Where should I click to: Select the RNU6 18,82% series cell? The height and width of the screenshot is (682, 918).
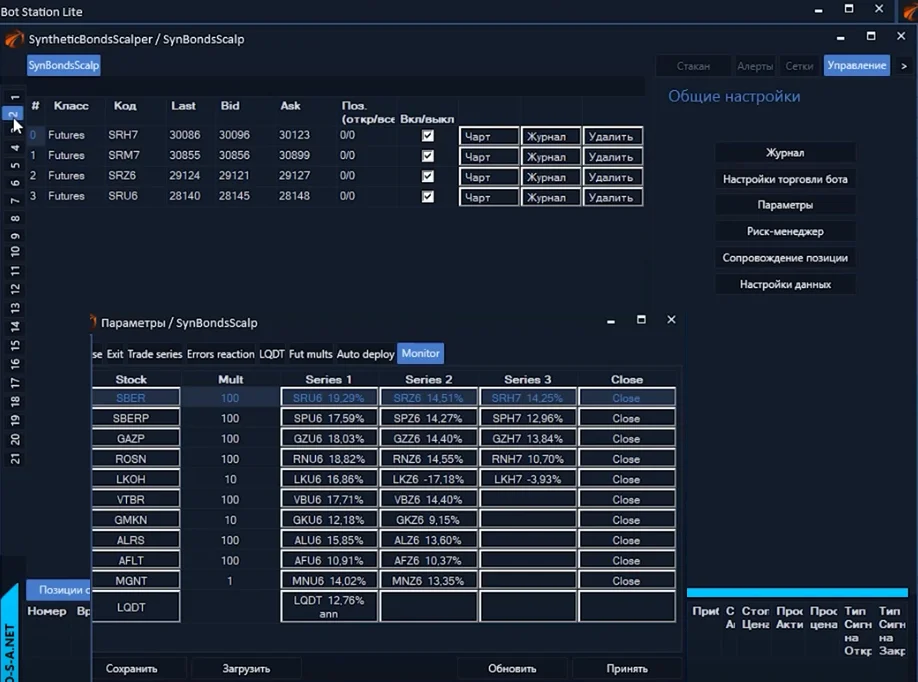click(329, 459)
